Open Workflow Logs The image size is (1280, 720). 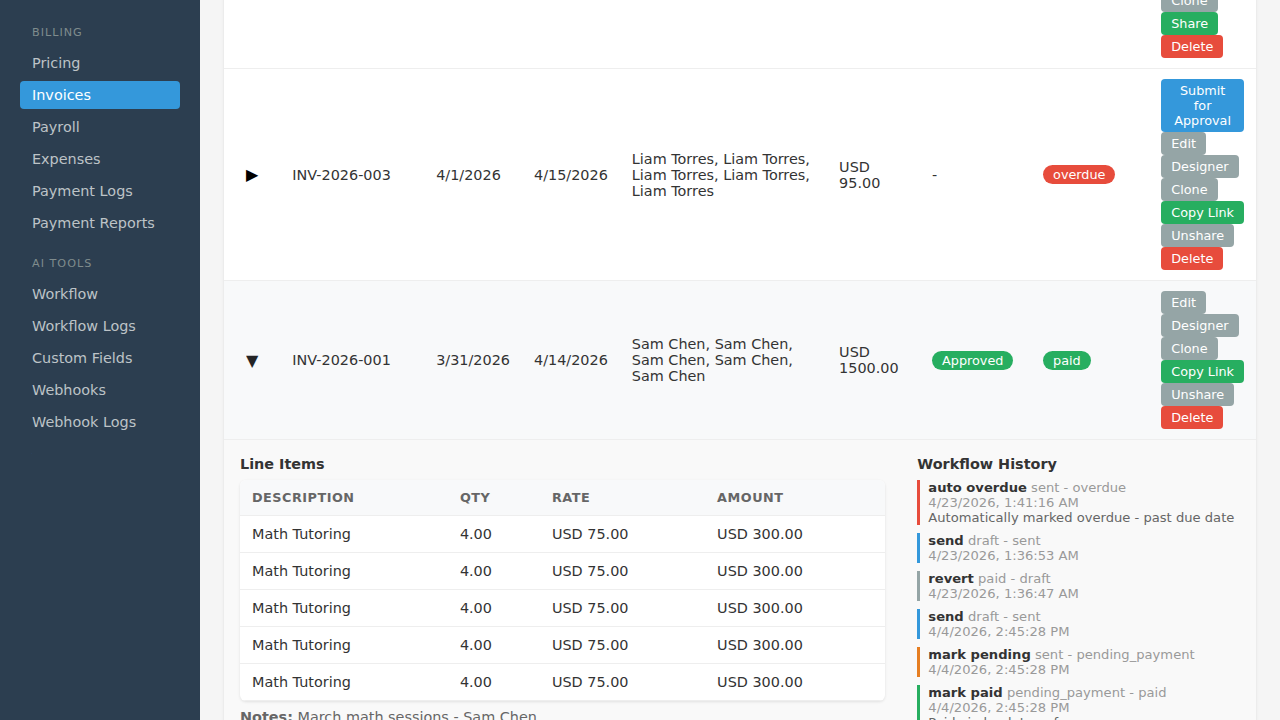click(x=100, y=326)
